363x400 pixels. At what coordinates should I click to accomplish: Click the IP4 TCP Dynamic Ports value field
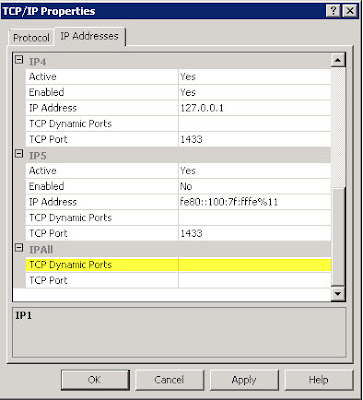pyautogui.click(x=254, y=124)
